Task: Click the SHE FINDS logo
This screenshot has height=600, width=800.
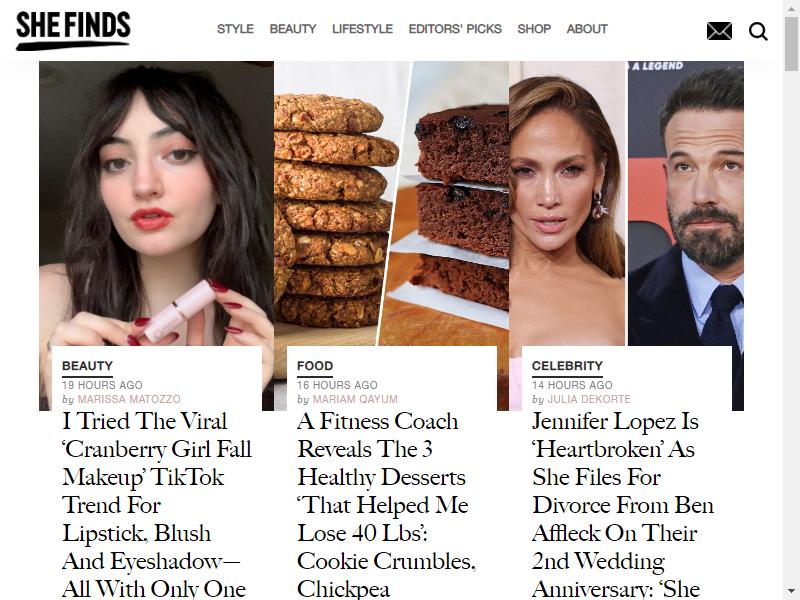Action: coord(73,31)
